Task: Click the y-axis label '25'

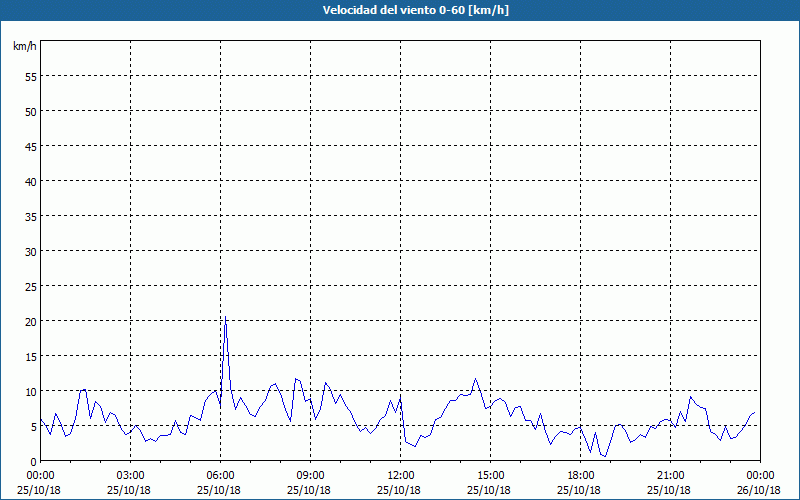Action: tap(31, 287)
